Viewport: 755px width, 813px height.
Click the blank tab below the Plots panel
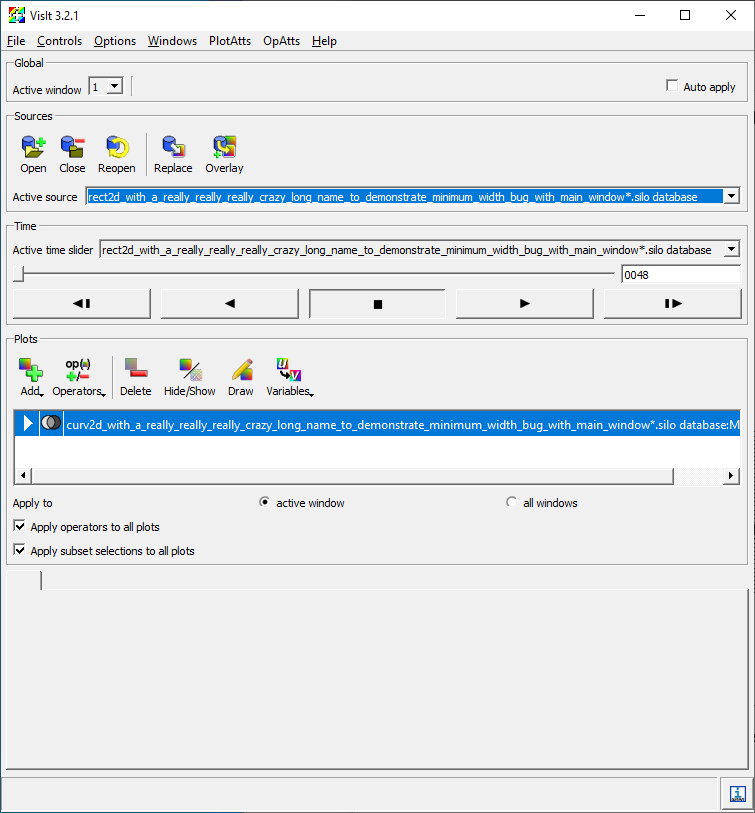point(24,580)
